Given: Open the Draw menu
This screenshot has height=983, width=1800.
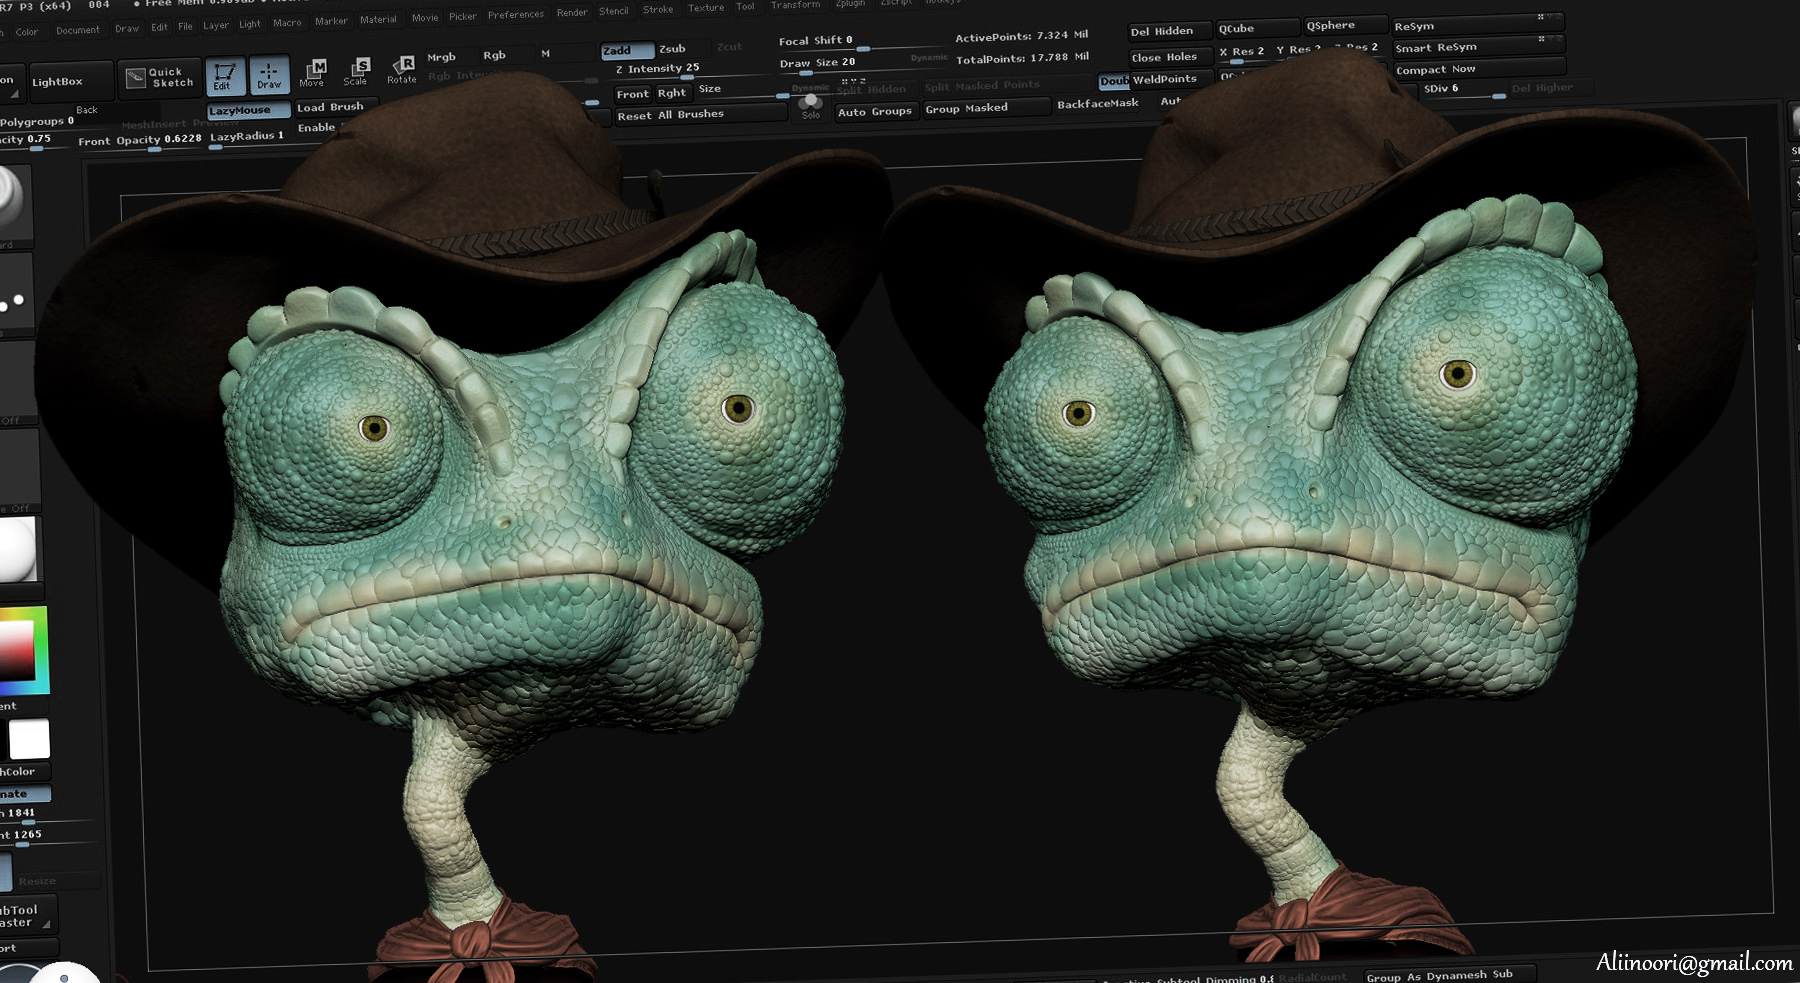Looking at the screenshot, I should 127,29.
